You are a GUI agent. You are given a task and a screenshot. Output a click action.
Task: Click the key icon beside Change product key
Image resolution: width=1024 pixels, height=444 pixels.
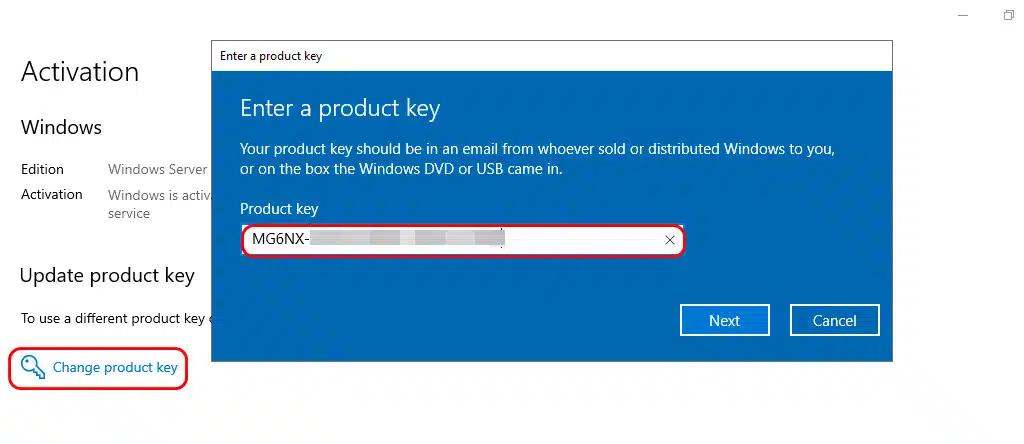click(x=33, y=367)
